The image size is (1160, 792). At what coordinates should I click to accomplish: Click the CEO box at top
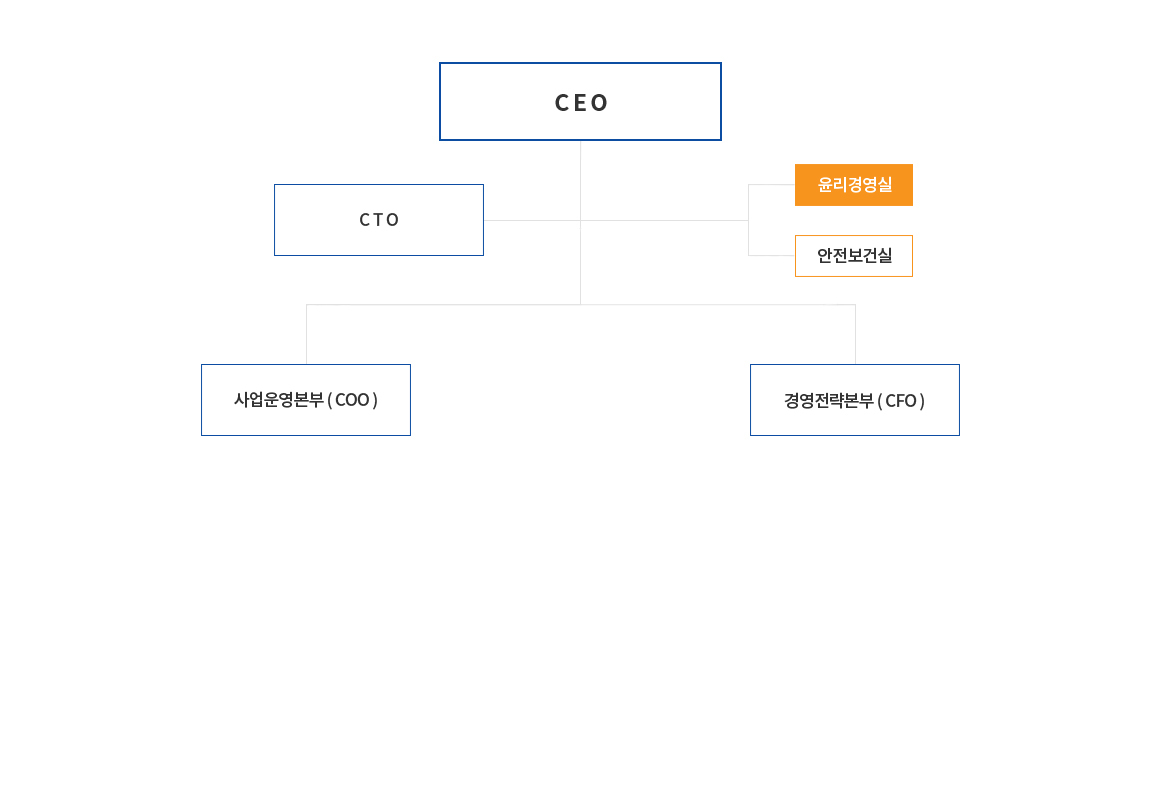point(580,101)
